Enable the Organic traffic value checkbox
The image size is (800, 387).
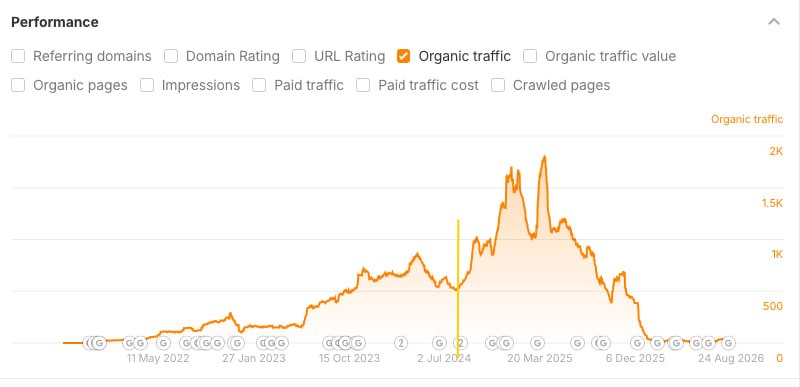click(x=530, y=56)
